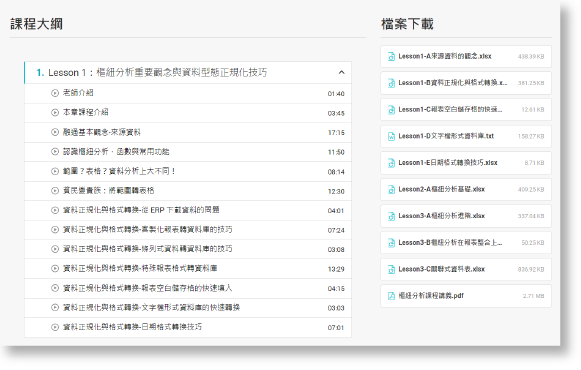Click file icon of Lesson3-C xlsx
Screen dimensions: 581x370
click(391, 269)
